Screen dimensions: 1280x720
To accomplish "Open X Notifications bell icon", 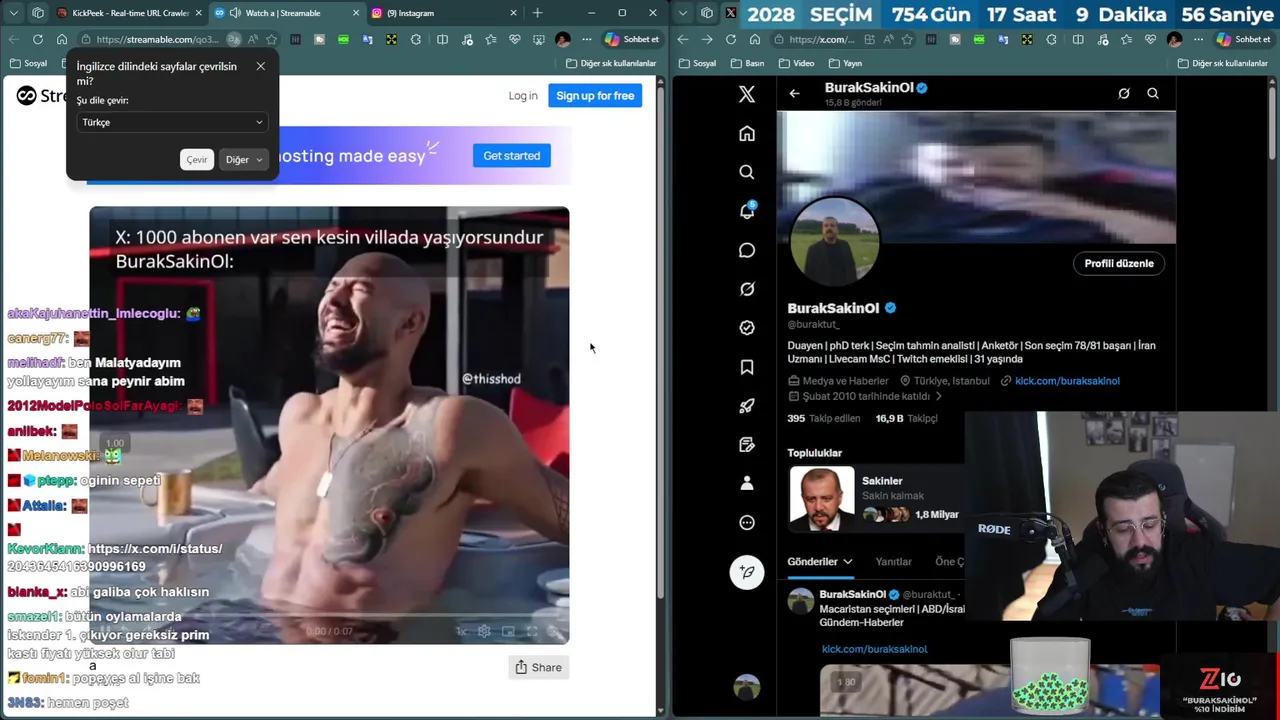I will pos(747,211).
